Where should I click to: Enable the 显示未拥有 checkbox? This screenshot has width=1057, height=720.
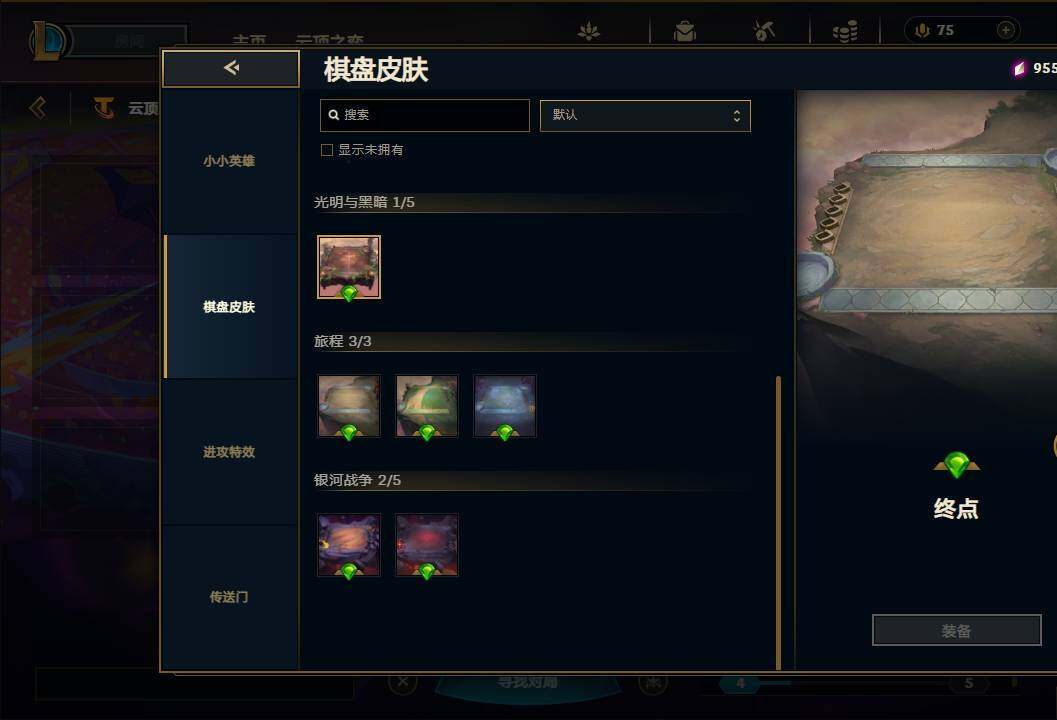click(327, 150)
